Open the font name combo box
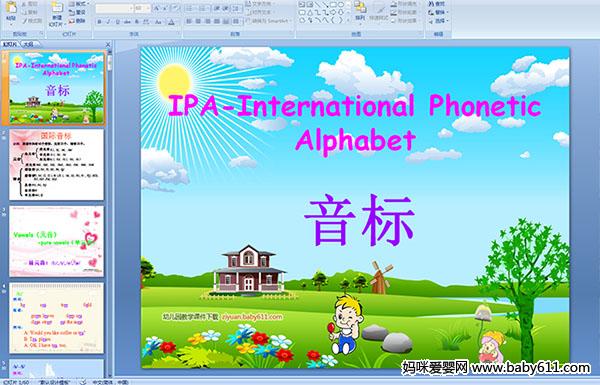This screenshot has height=385, width=600. 114,8
